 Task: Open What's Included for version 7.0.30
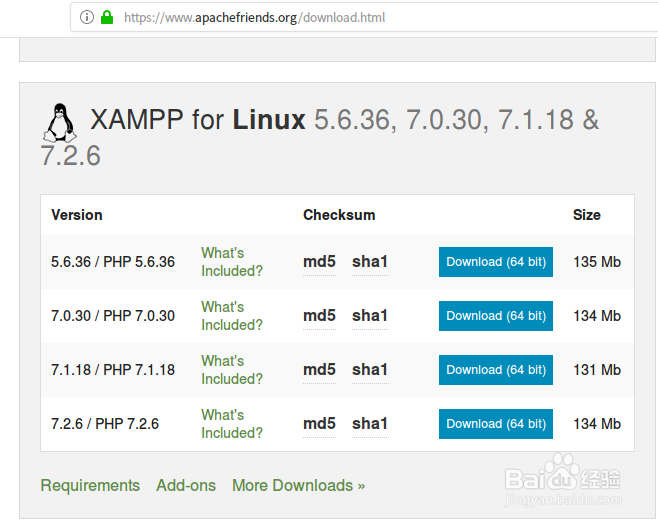[232, 316]
